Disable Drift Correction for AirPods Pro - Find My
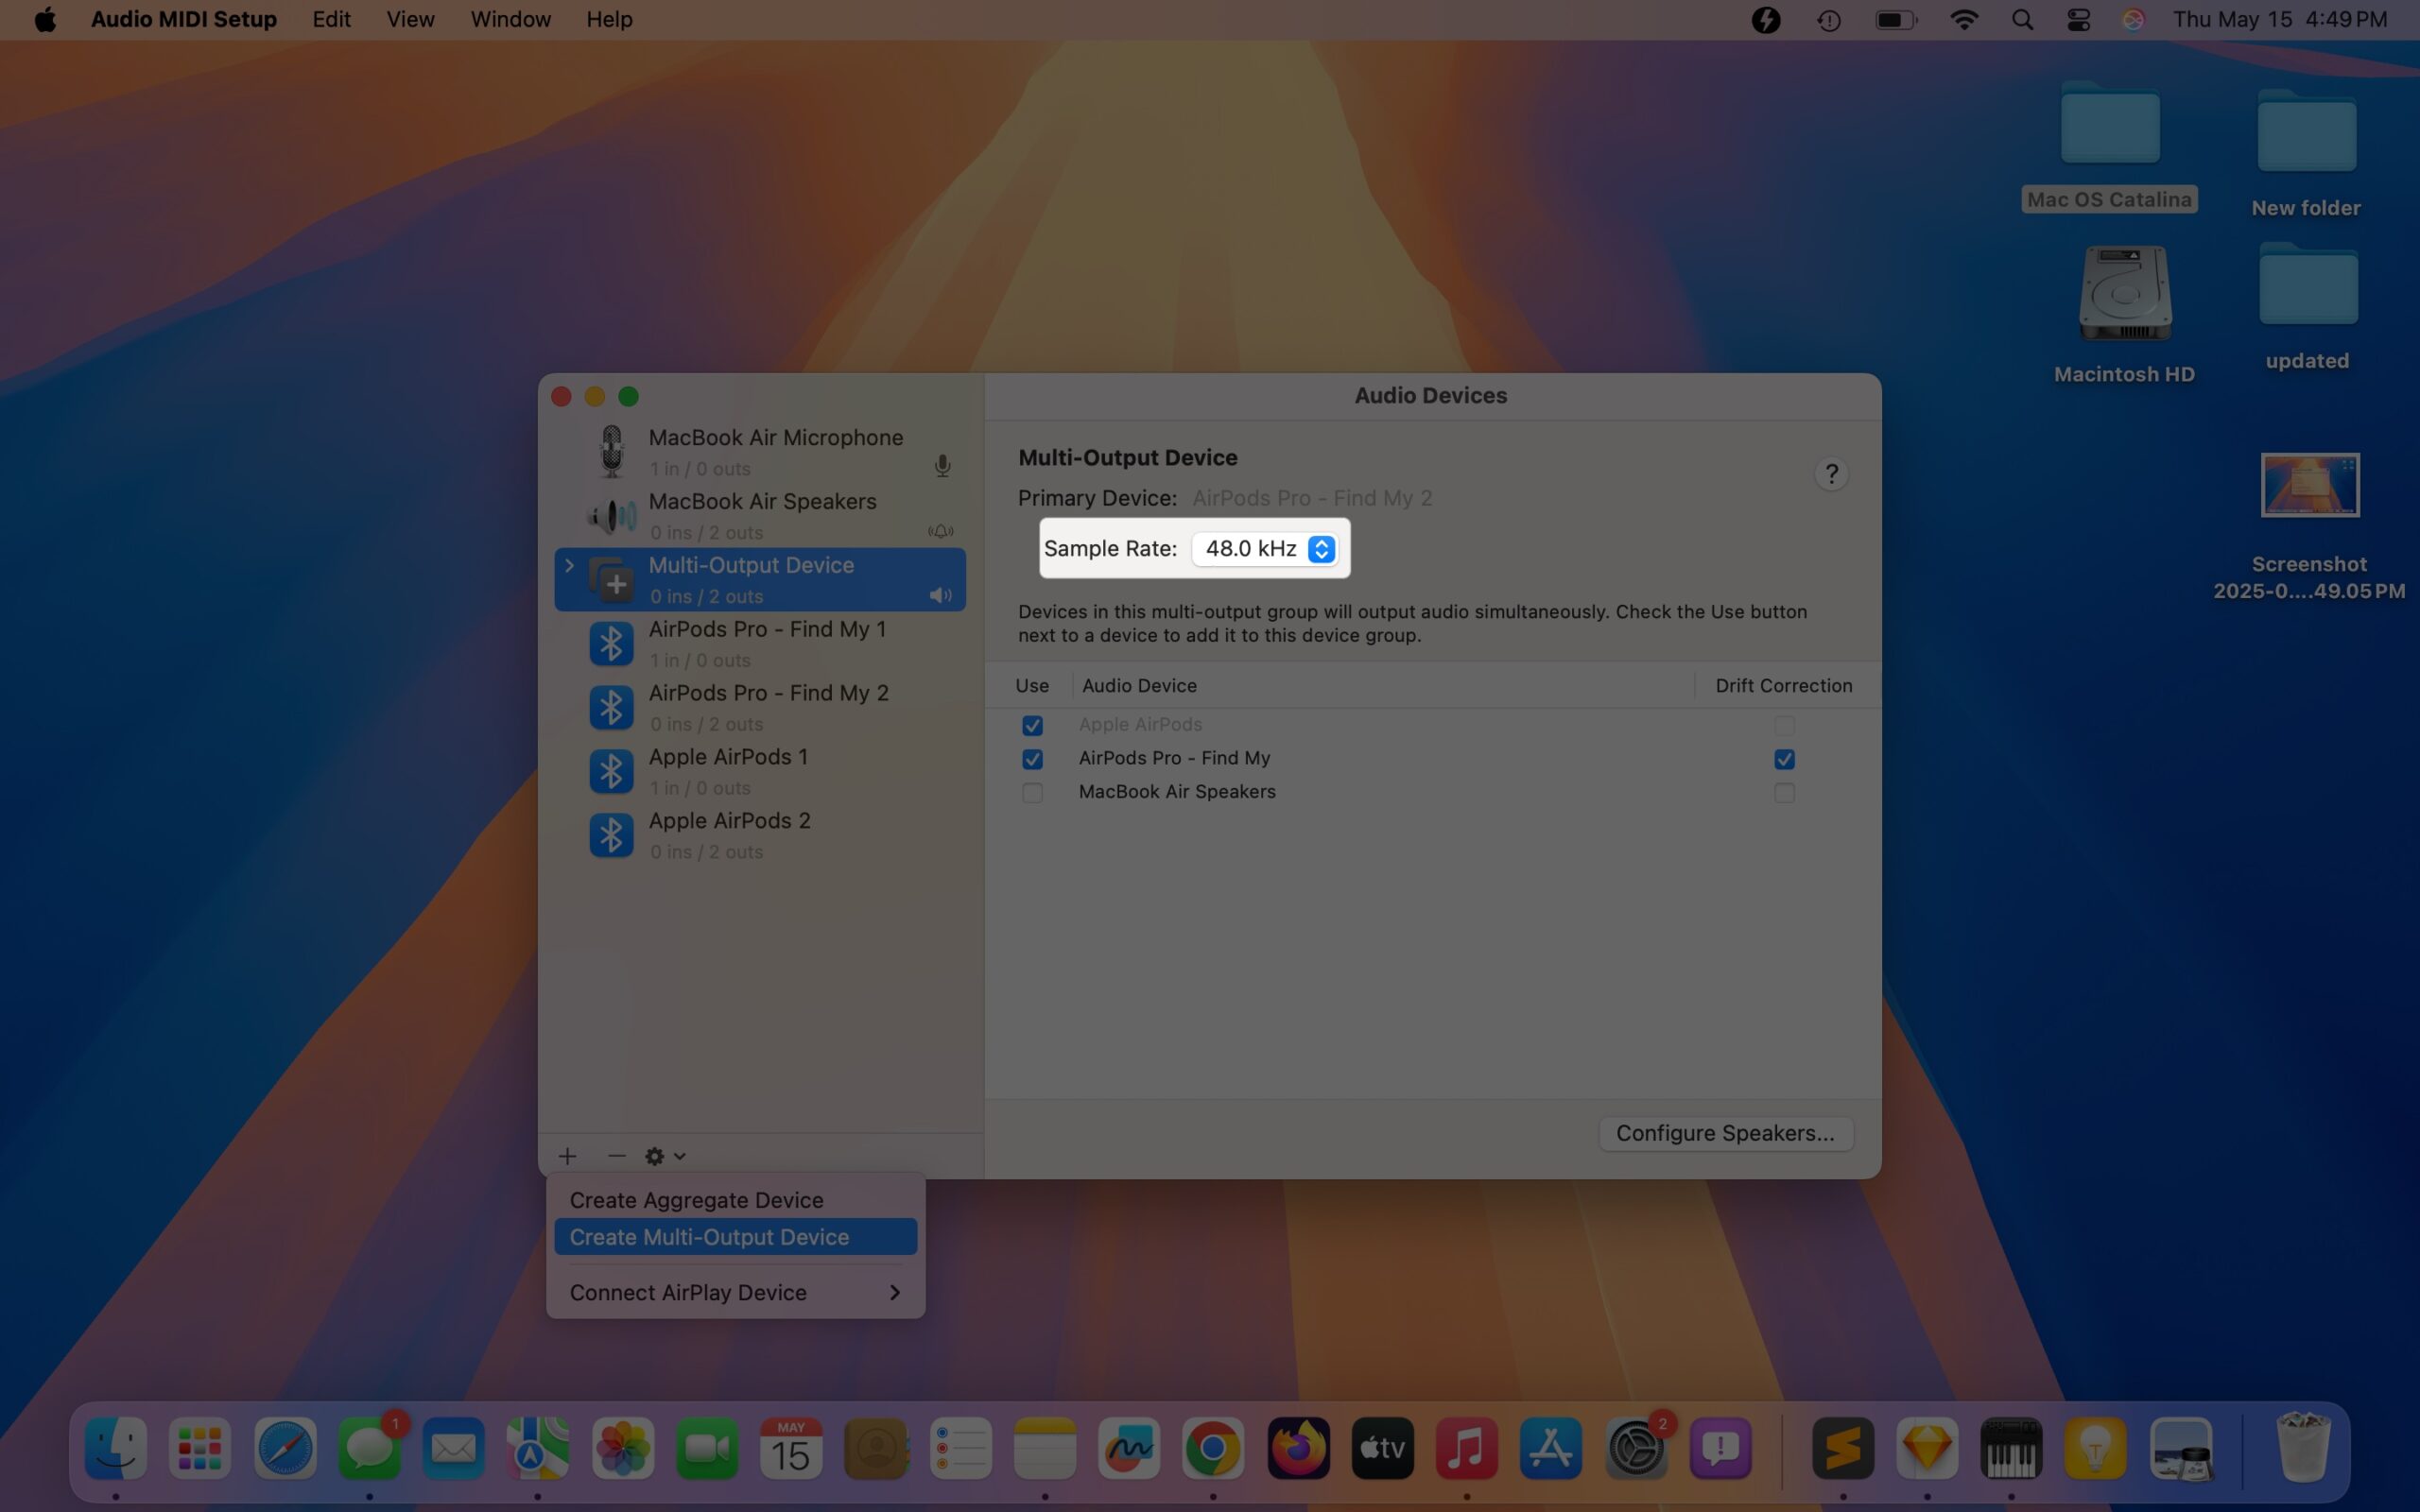 point(1784,759)
